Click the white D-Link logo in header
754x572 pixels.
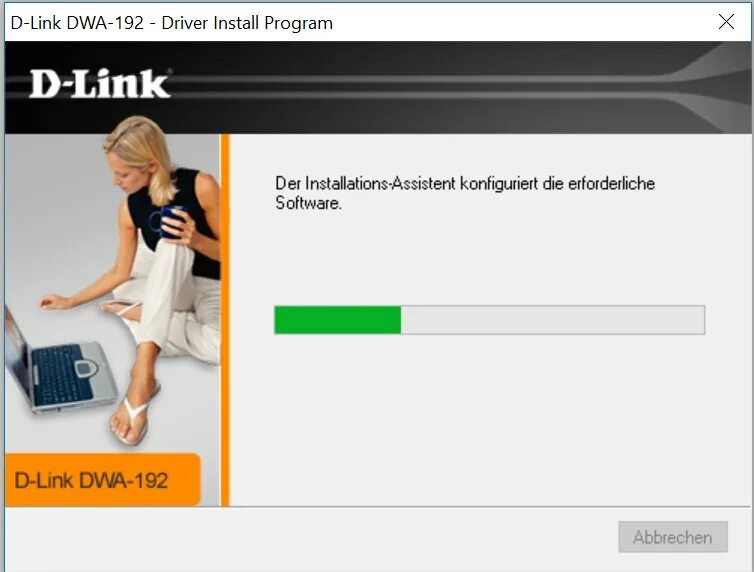pos(100,84)
